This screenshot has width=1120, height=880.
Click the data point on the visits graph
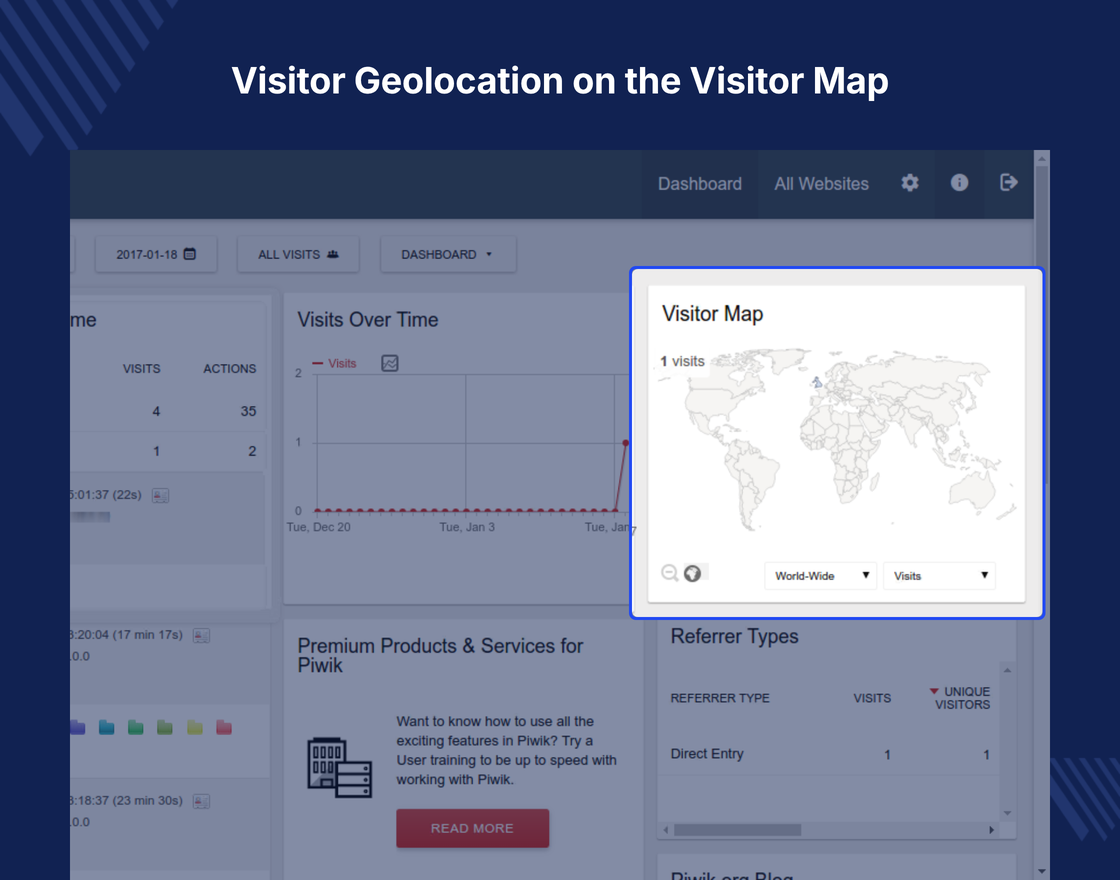625,443
